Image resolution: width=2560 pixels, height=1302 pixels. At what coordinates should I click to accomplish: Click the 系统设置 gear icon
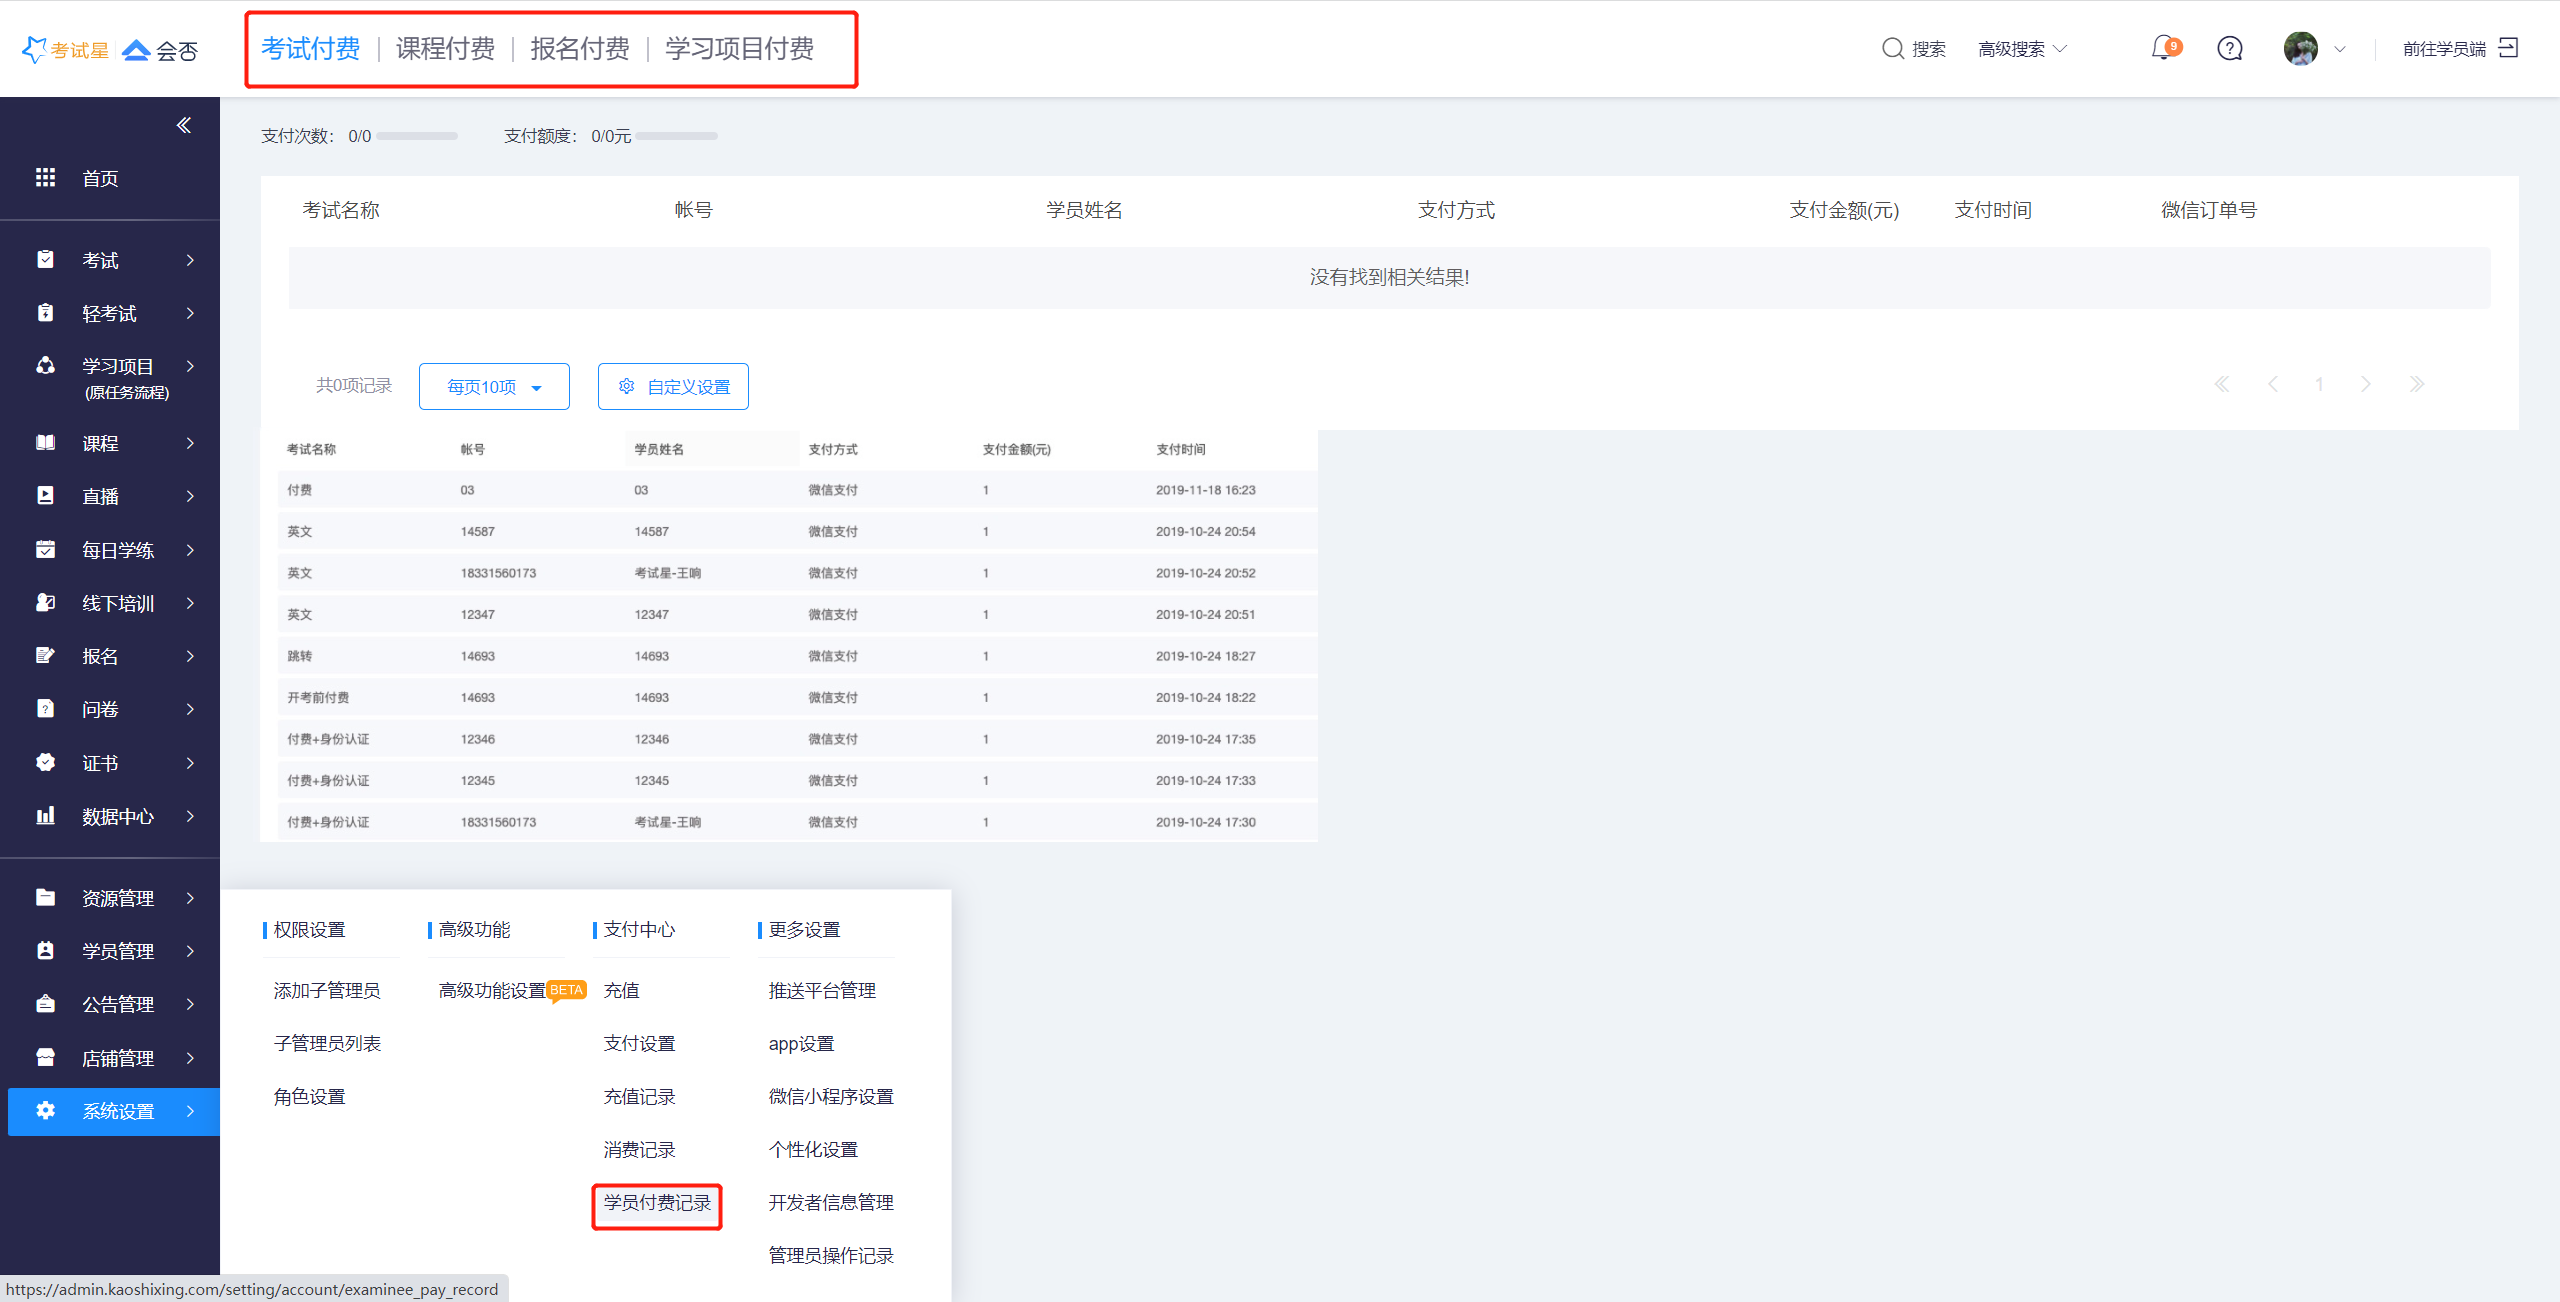coord(45,1110)
